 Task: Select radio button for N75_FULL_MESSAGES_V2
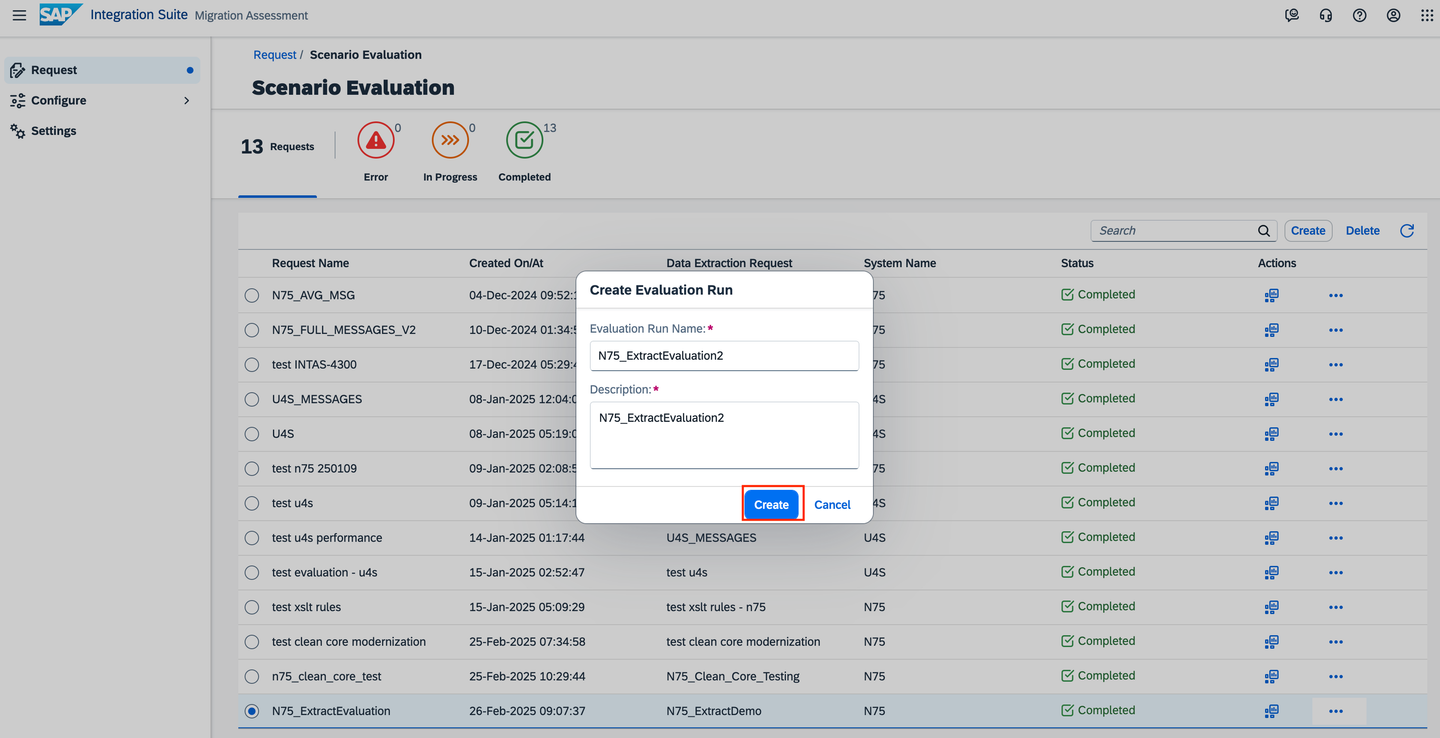(252, 330)
